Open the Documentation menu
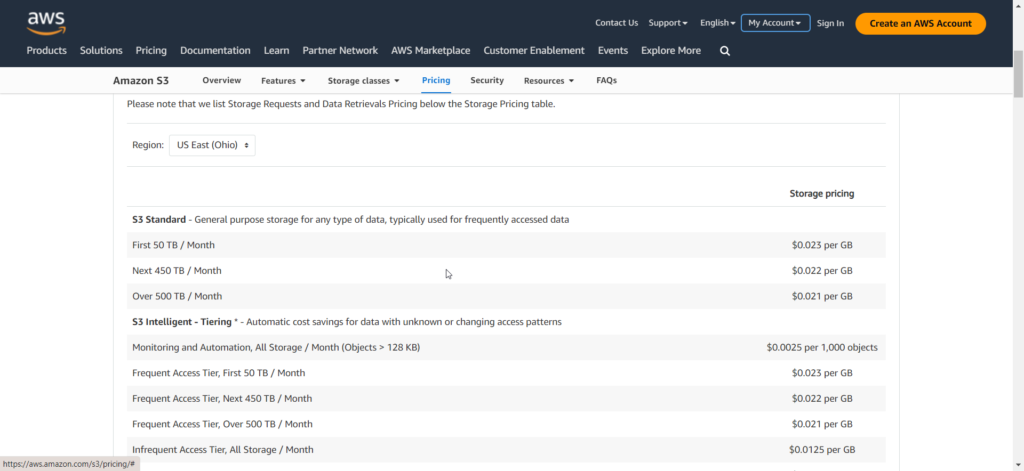Image resolution: width=1024 pixels, height=471 pixels. pyautogui.click(x=215, y=50)
